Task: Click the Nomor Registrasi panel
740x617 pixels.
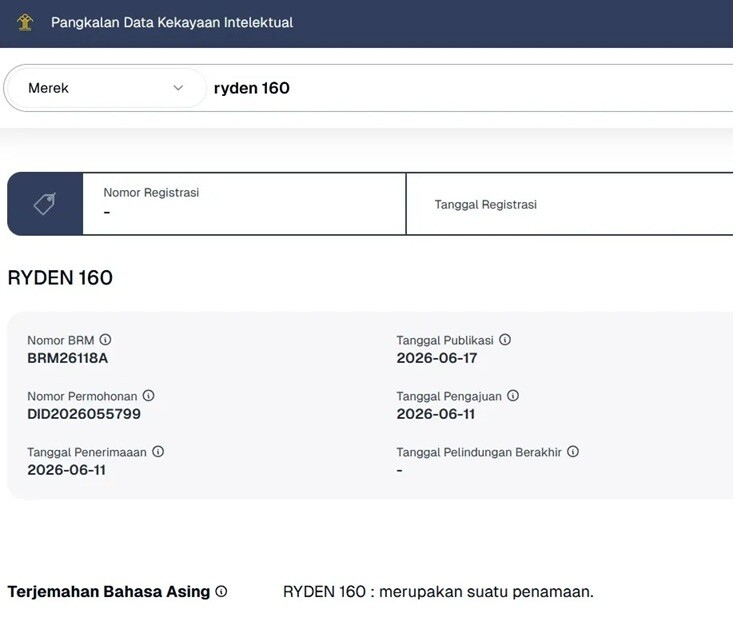Action: pyautogui.click(x=244, y=203)
